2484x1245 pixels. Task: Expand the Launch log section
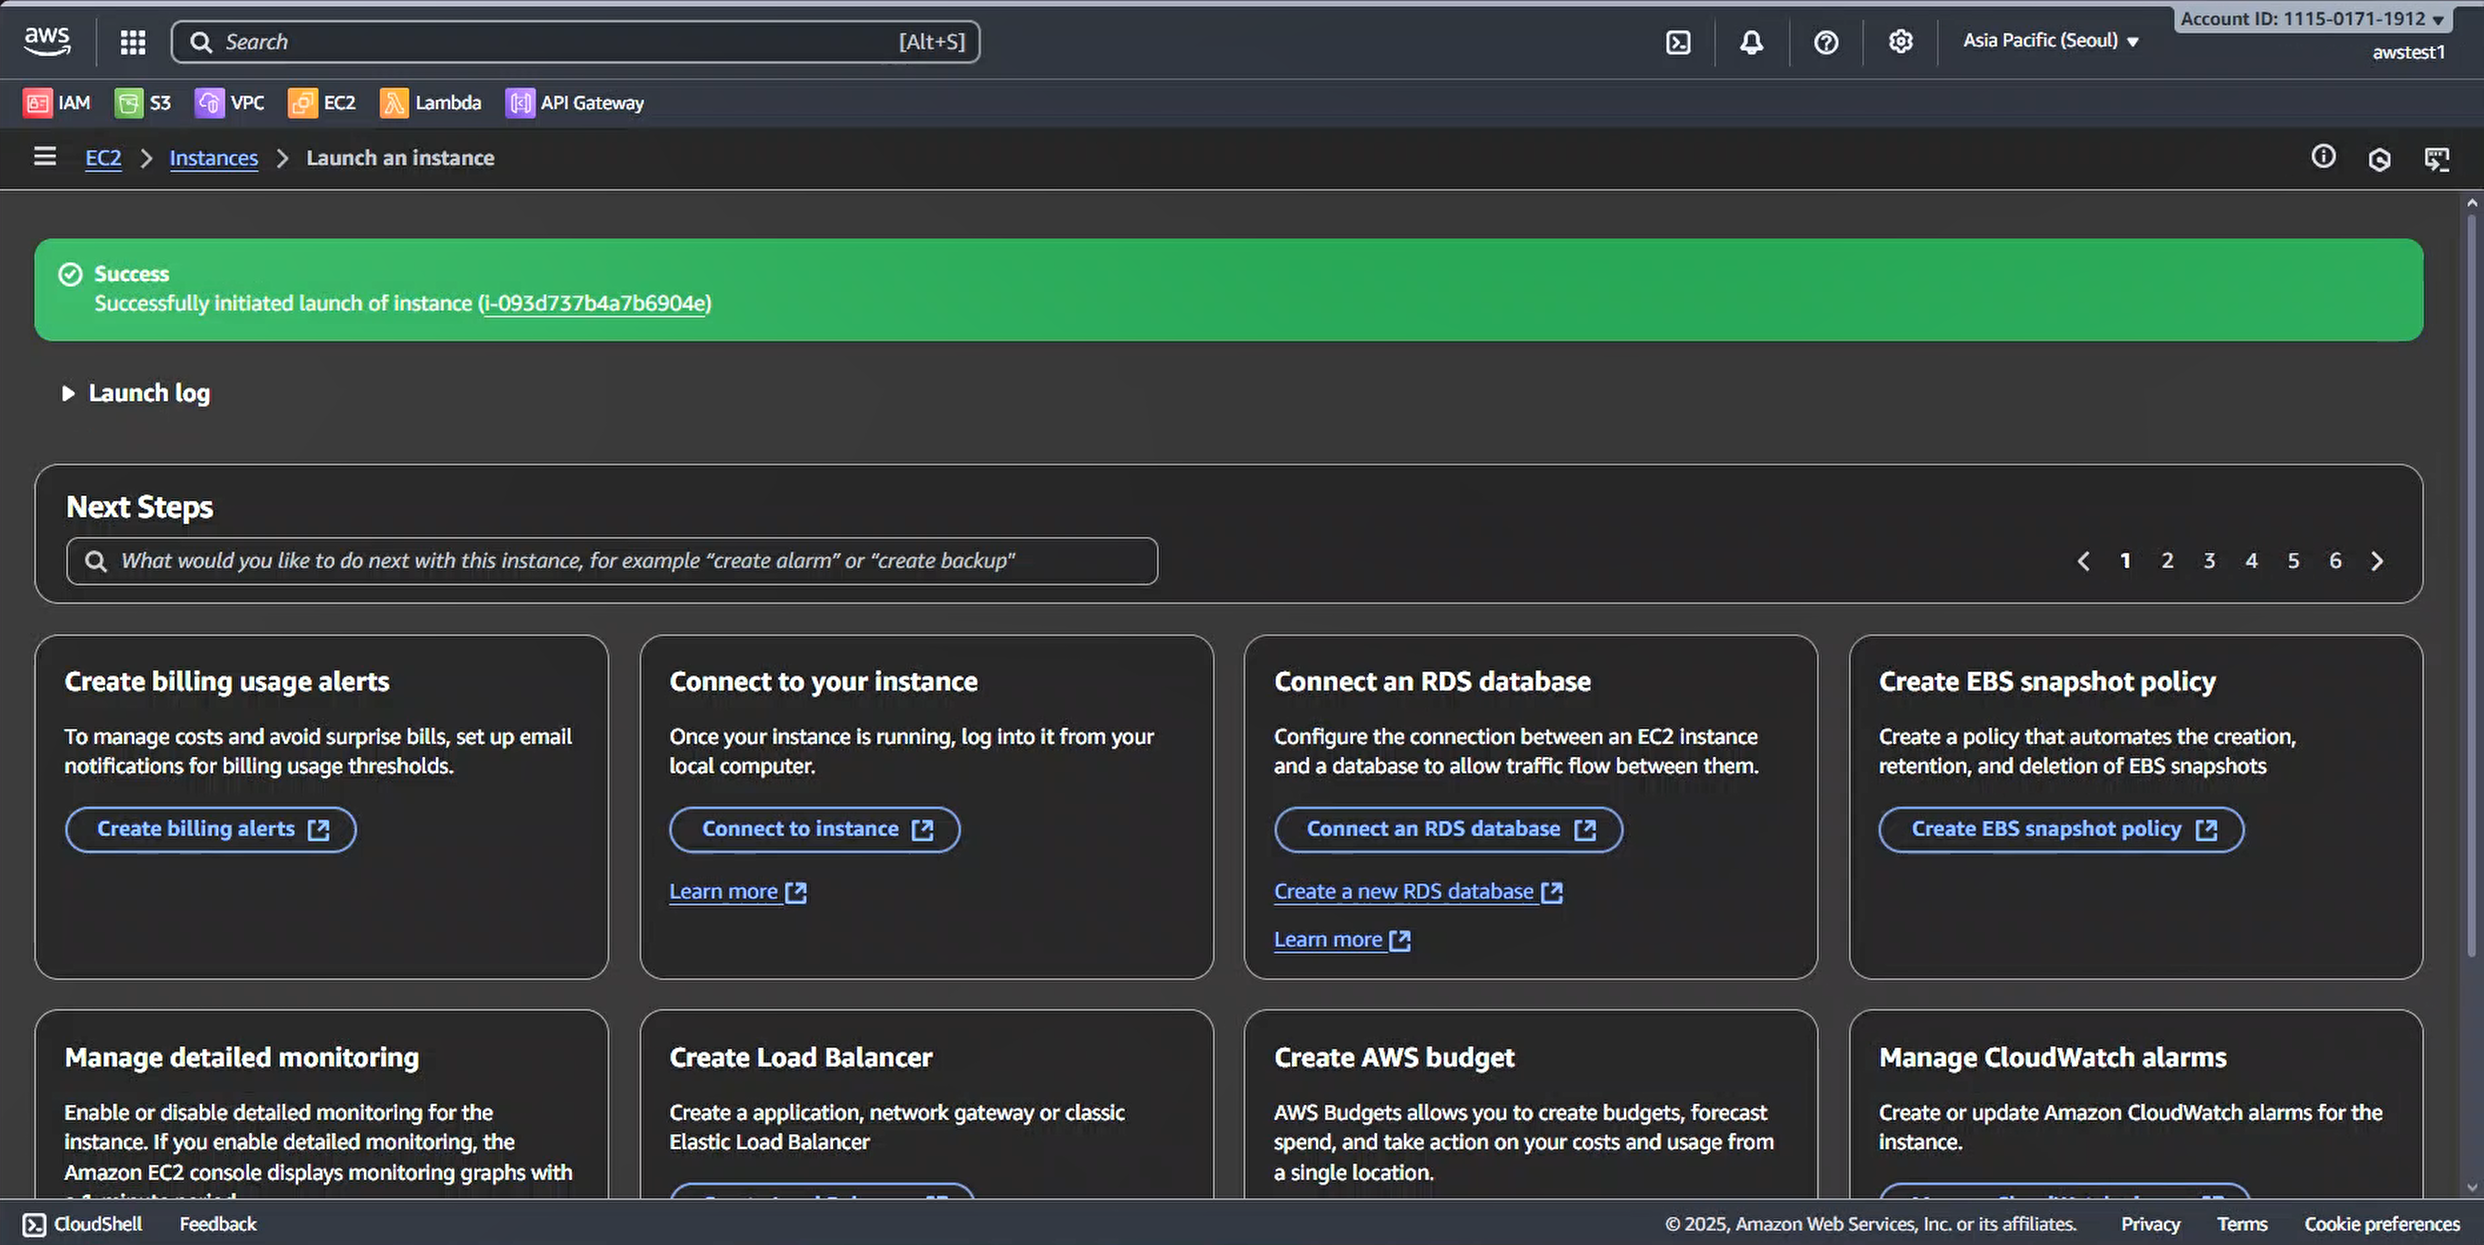click(x=137, y=393)
